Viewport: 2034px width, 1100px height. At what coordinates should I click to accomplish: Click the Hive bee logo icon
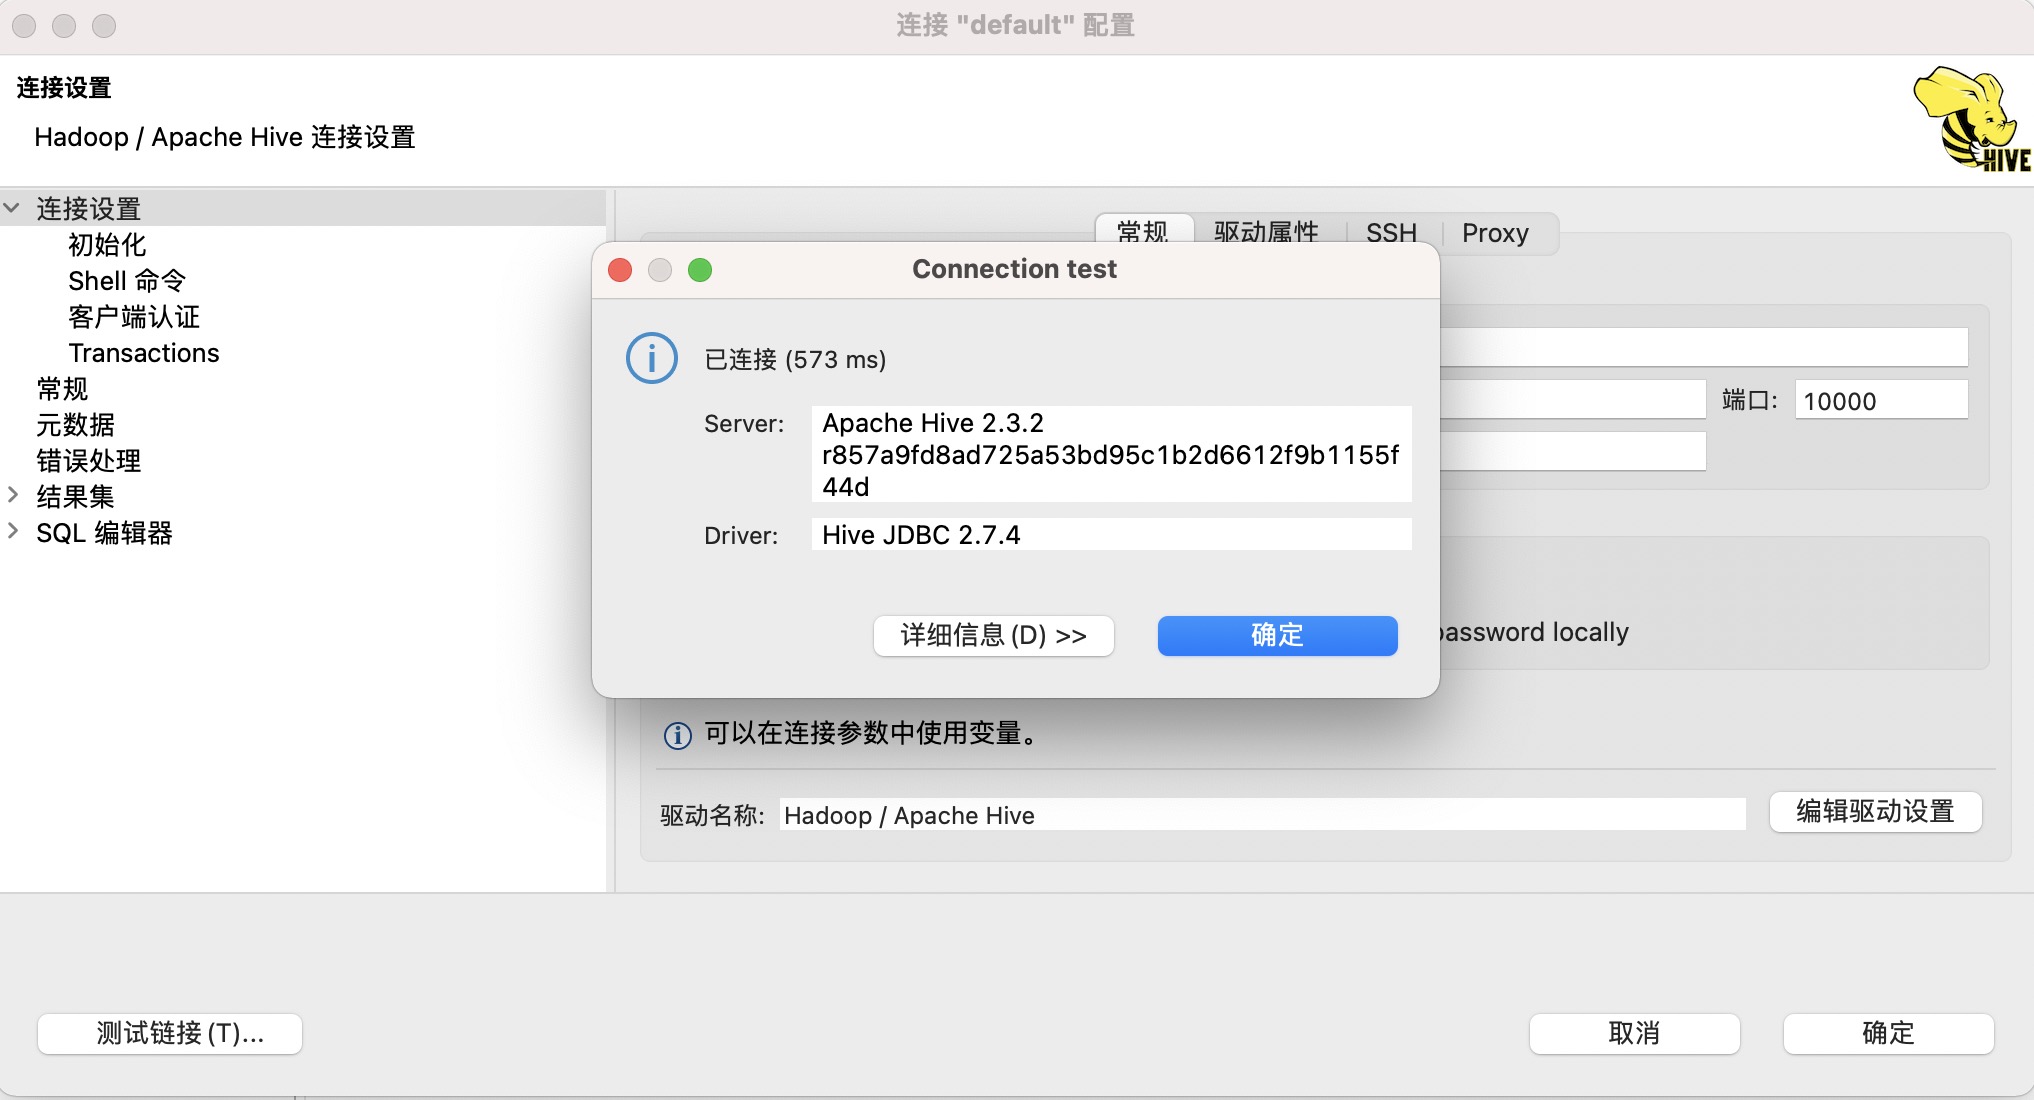coord(1971,119)
